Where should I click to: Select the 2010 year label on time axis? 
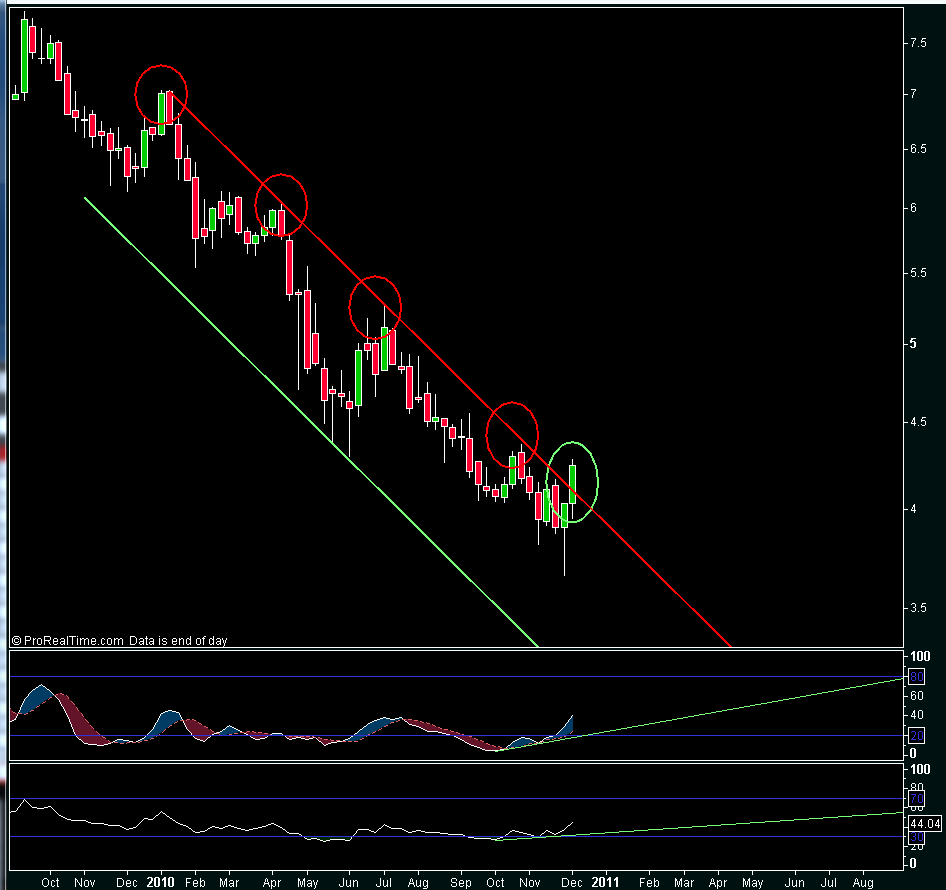tap(160, 882)
